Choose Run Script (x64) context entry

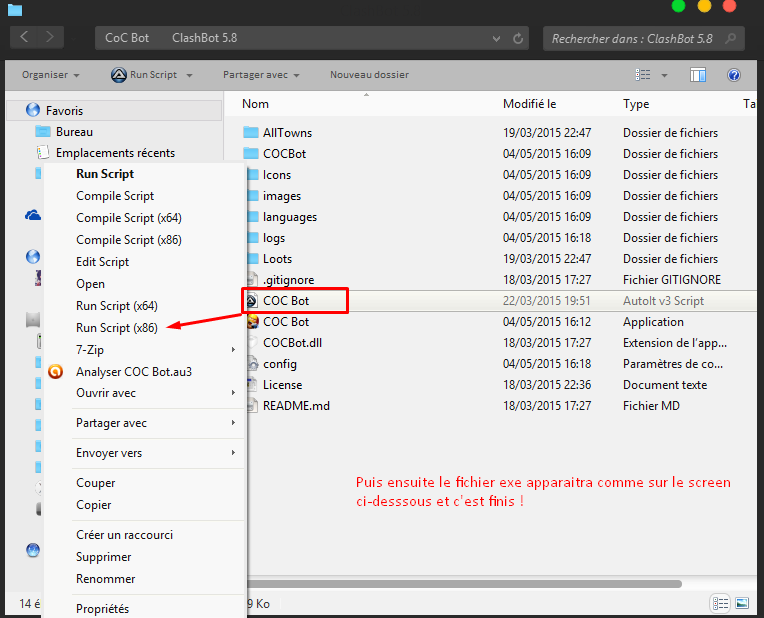[x=117, y=306]
